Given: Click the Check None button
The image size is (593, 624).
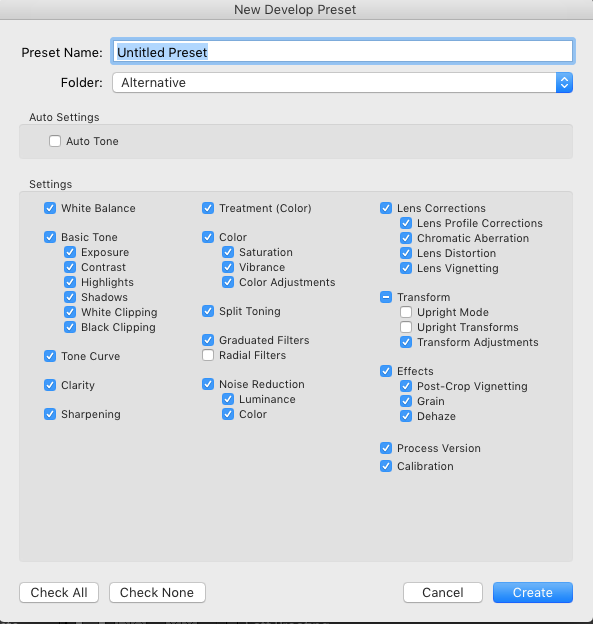Looking at the screenshot, I should (x=157, y=593).
